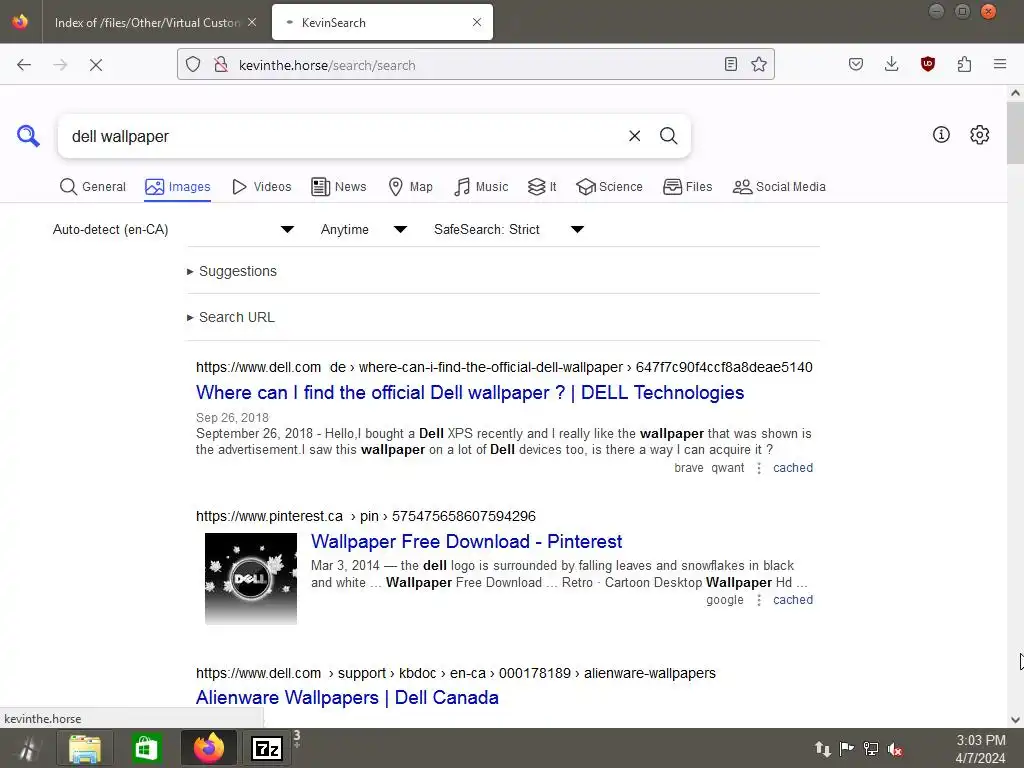Screen dimensions: 1024x768
Task: Toggle reader view in address bar
Action: 731,64
